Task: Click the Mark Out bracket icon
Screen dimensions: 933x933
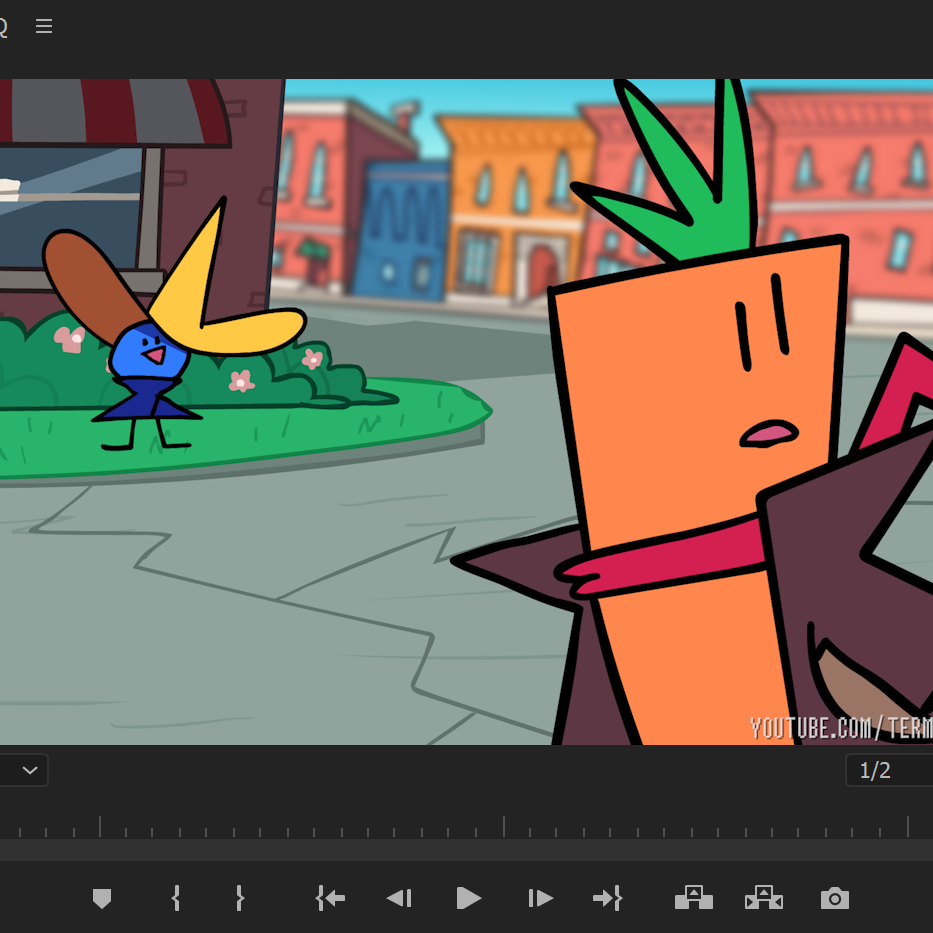Action: click(240, 898)
